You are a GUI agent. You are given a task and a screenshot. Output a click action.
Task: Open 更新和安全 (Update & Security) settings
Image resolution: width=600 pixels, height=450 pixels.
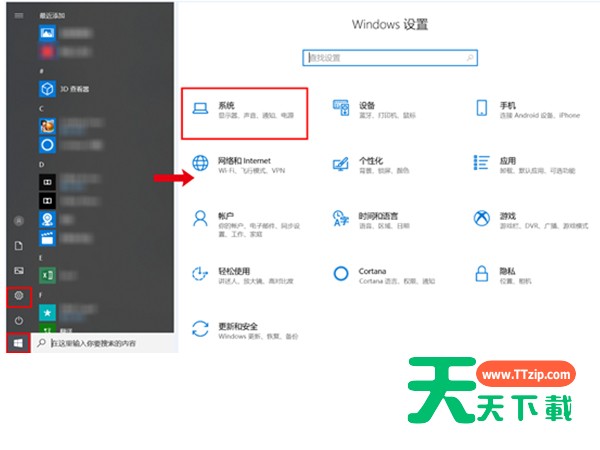pos(245,330)
